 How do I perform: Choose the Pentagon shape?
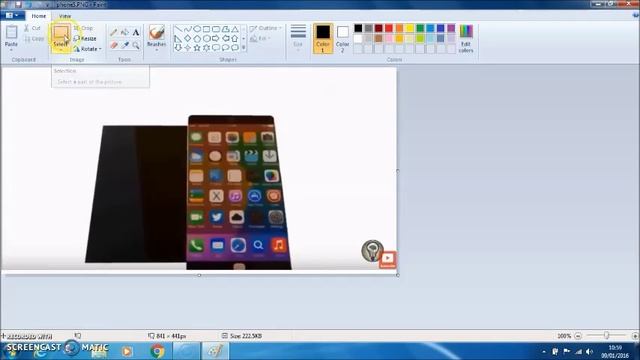coord(197,38)
